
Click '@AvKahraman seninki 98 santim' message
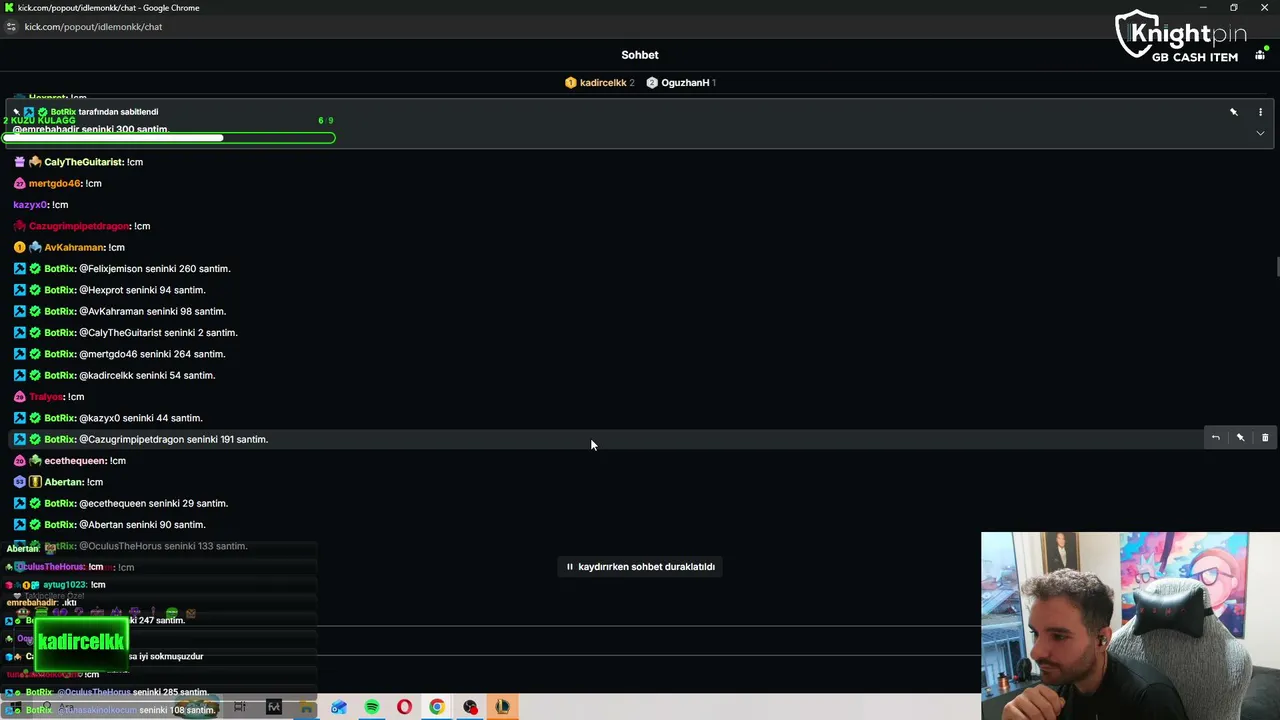pyautogui.click(x=152, y=312)
